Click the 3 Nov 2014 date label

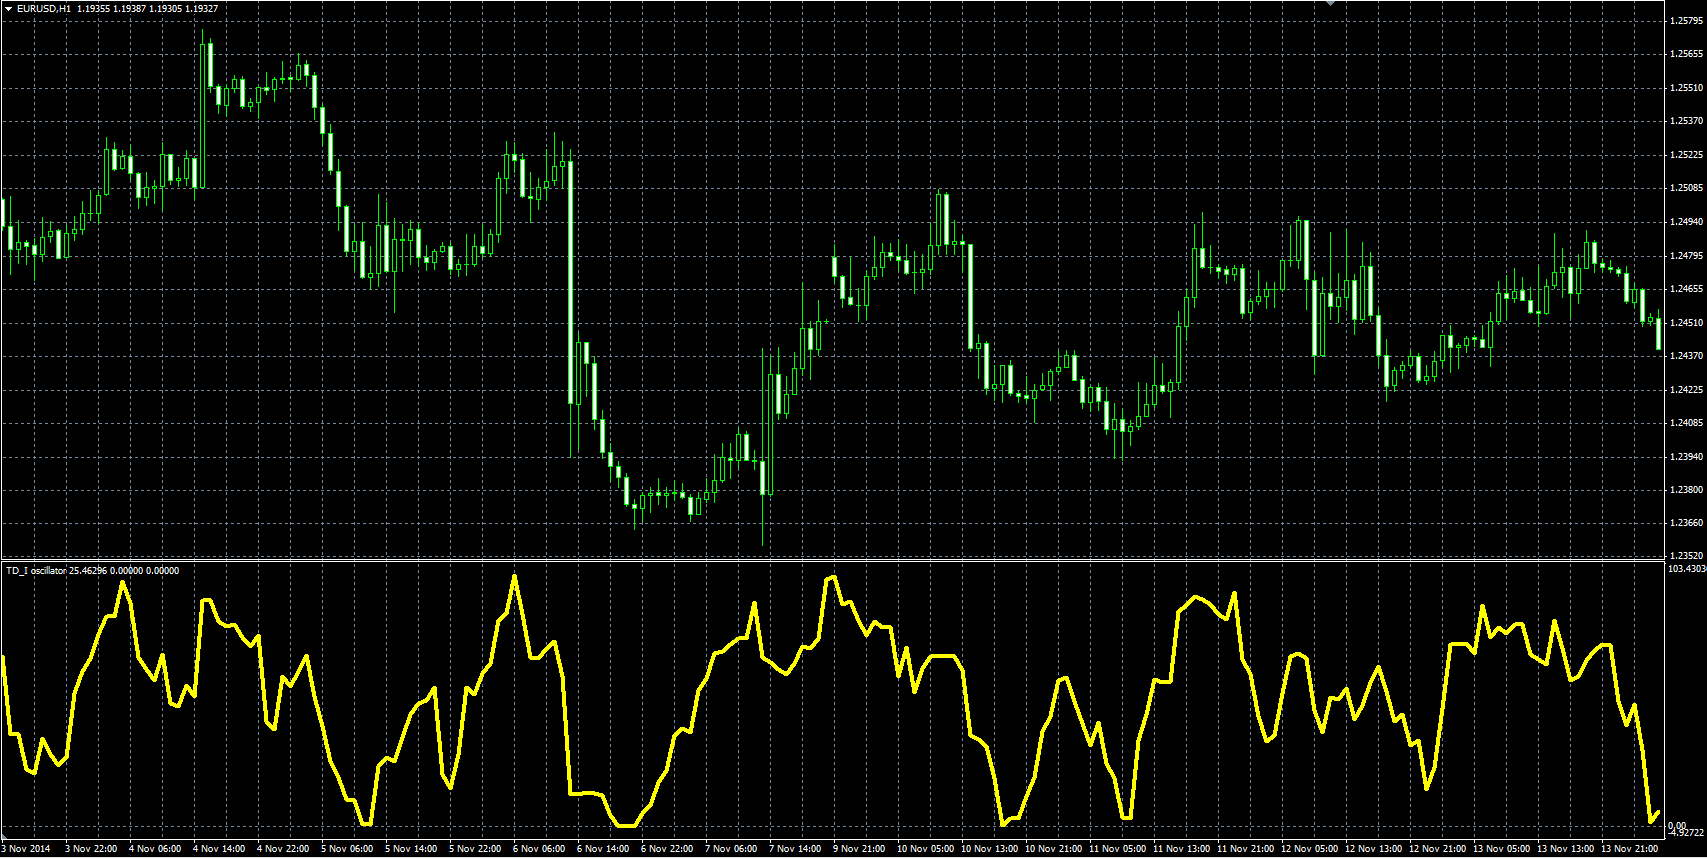[x=26, y=849]
